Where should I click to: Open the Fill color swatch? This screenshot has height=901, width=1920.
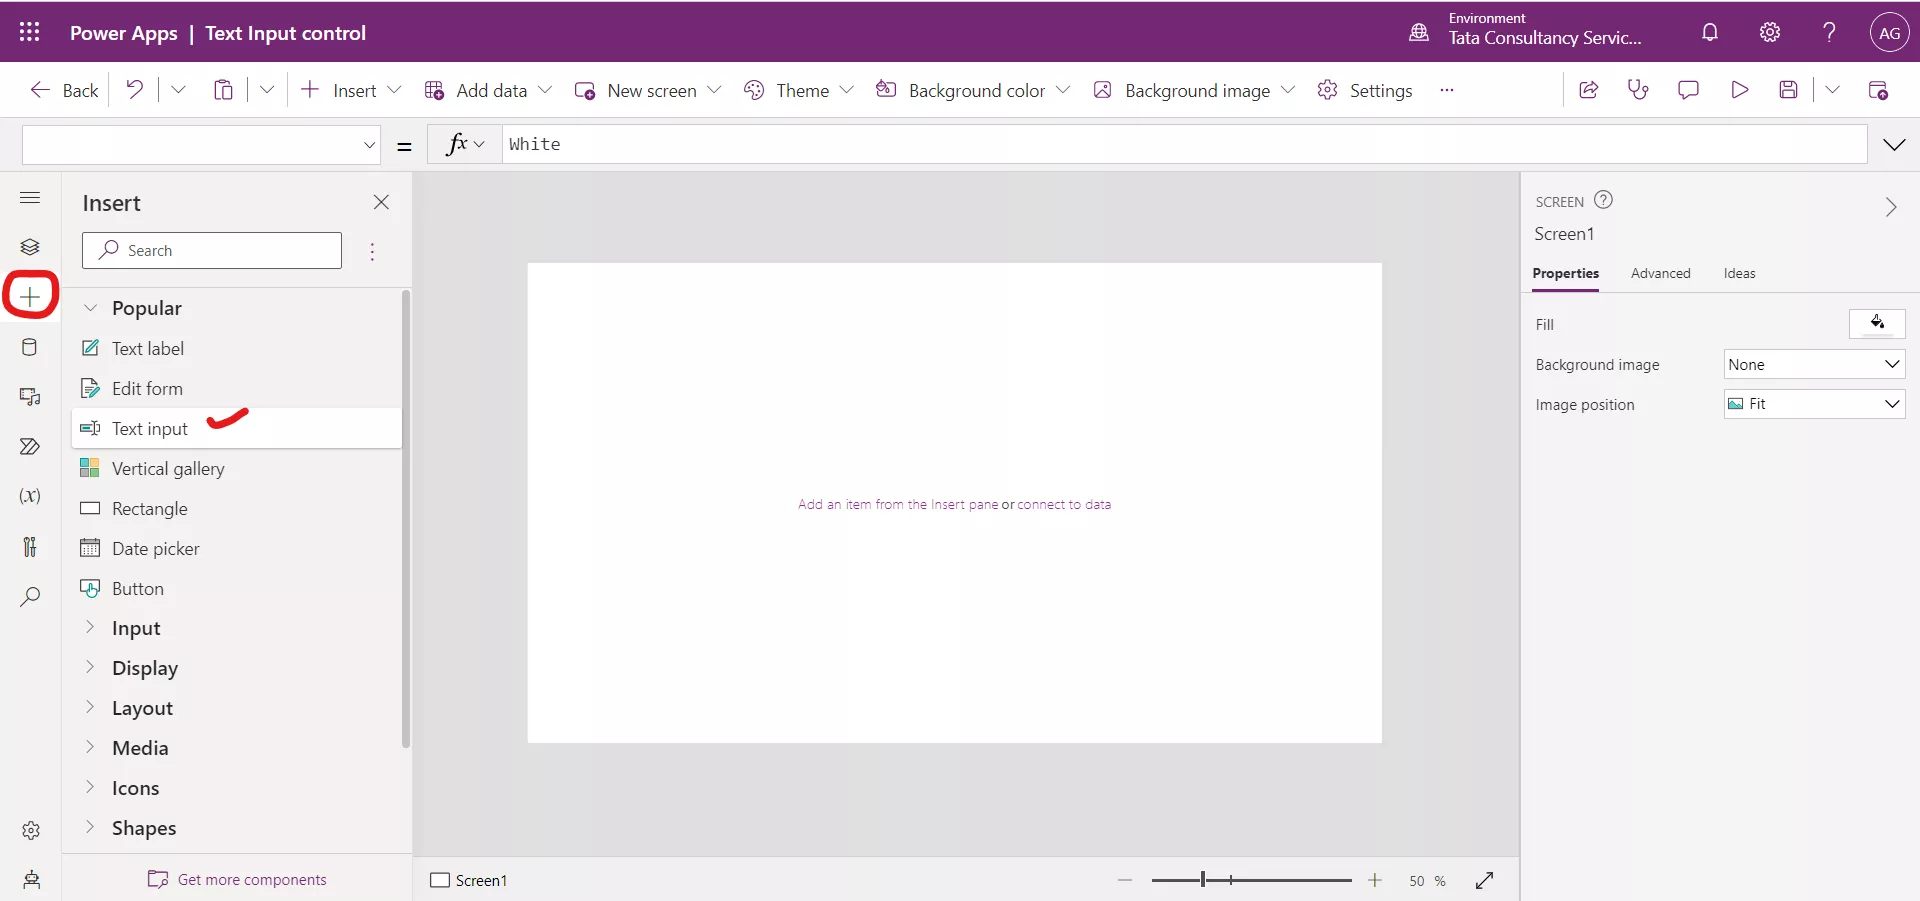[x=1877, y=323]
